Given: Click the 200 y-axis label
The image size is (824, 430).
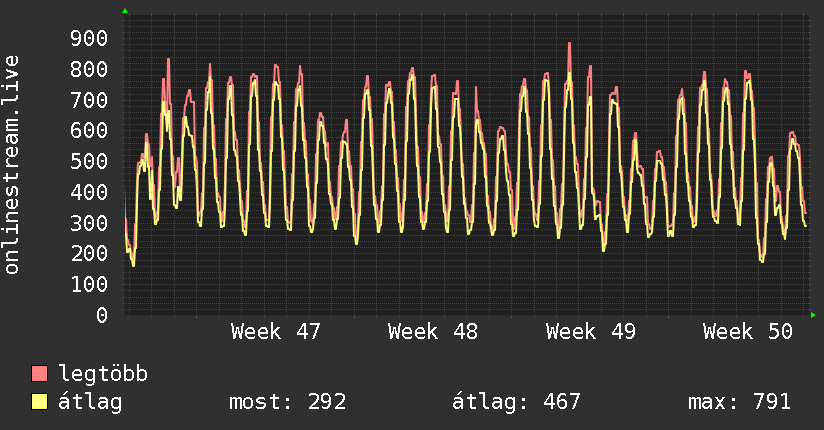Looking at the screenshot, I should (89, 253).
